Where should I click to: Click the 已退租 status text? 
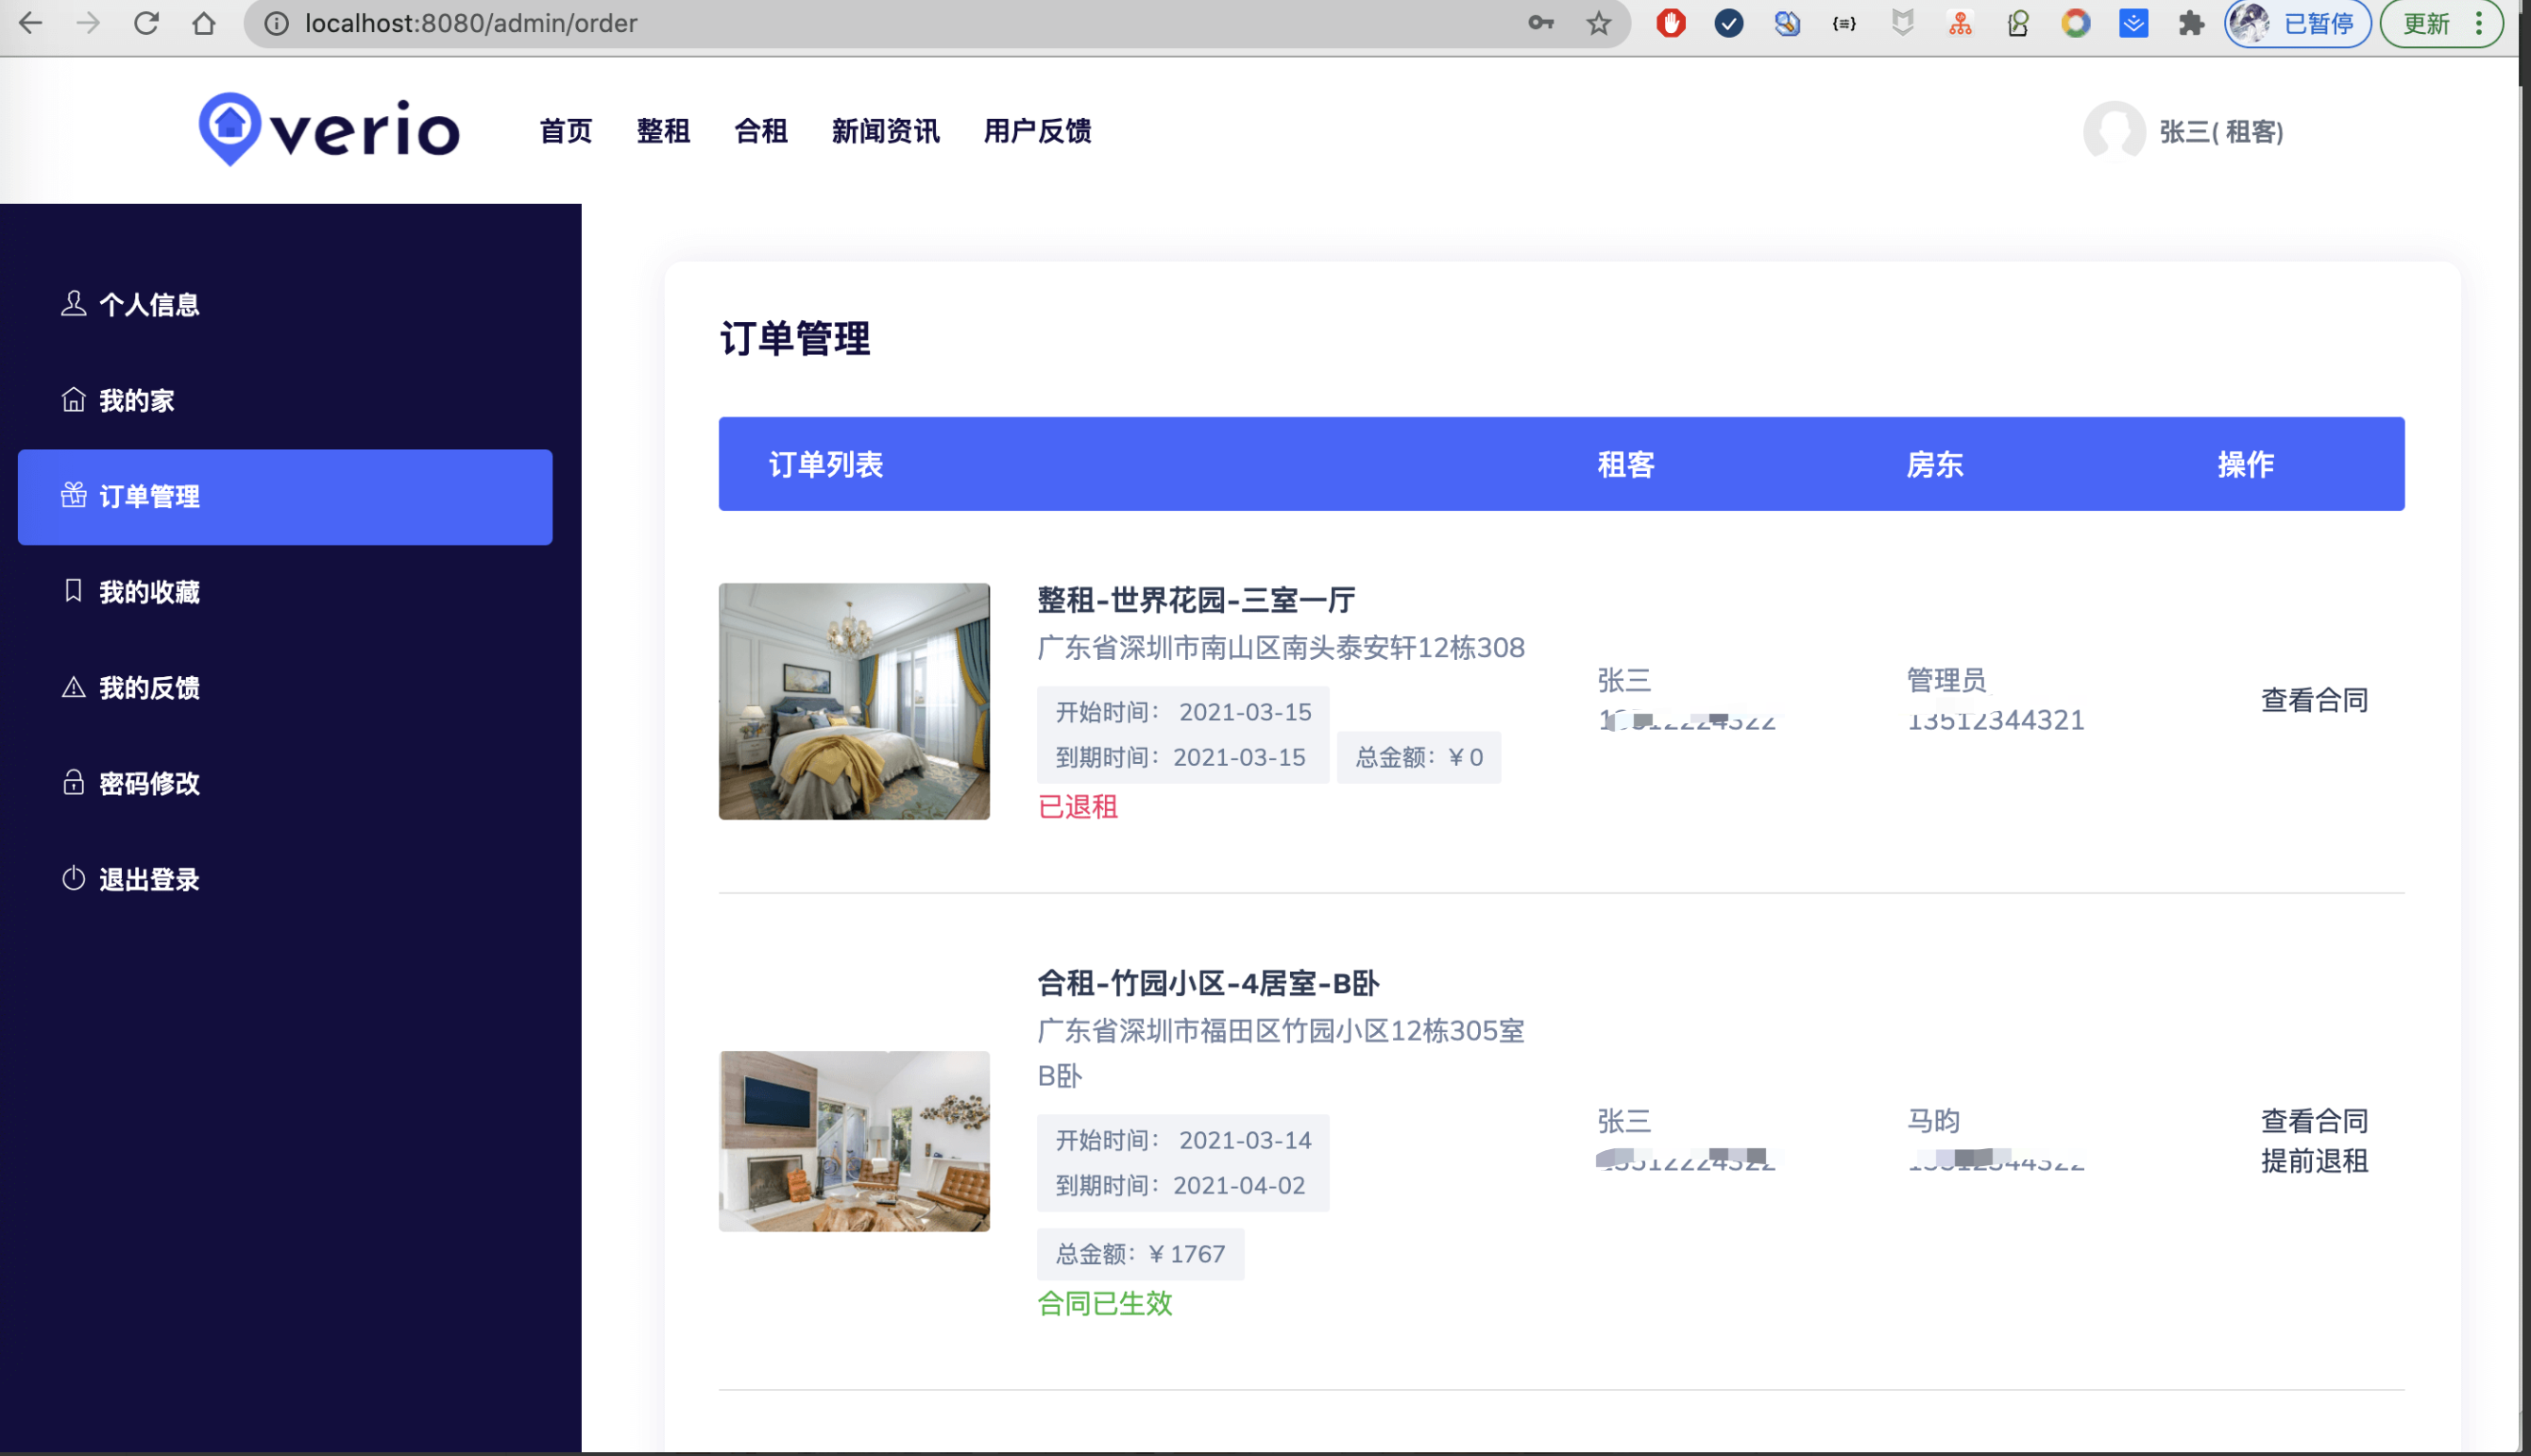[x=1078, y=807]
